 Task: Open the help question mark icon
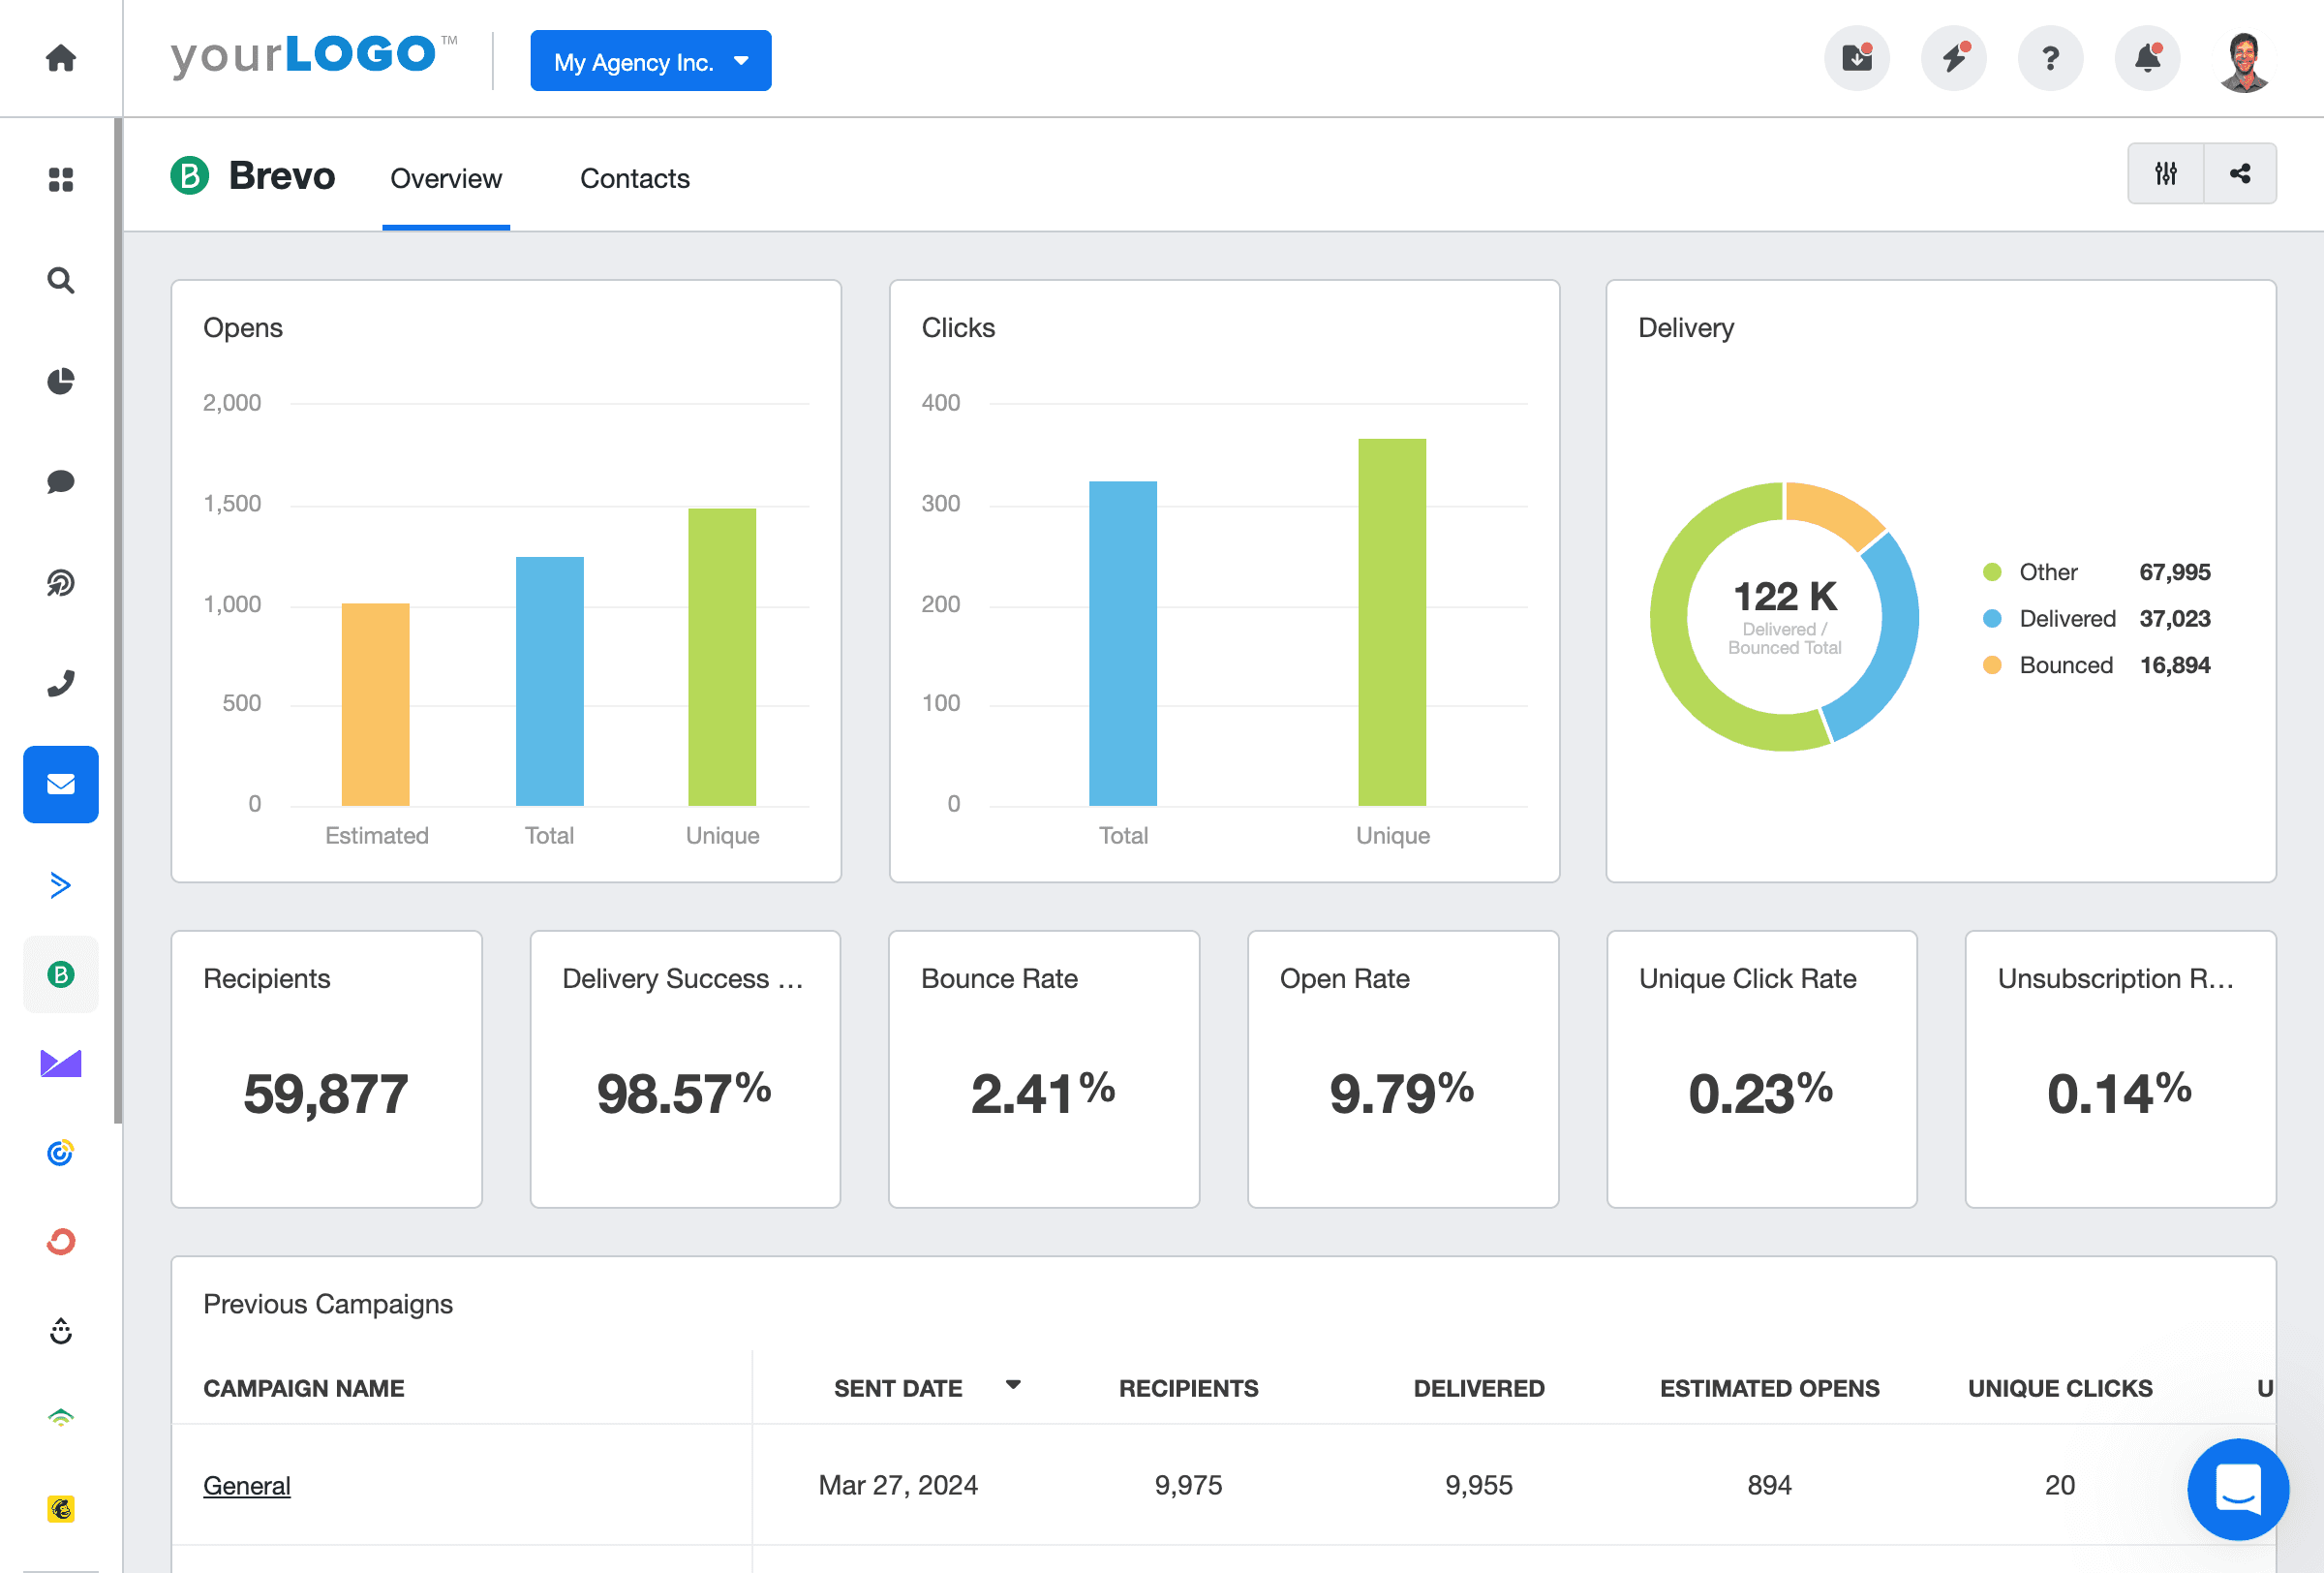pyautogui.click(x=2050, y=58)
